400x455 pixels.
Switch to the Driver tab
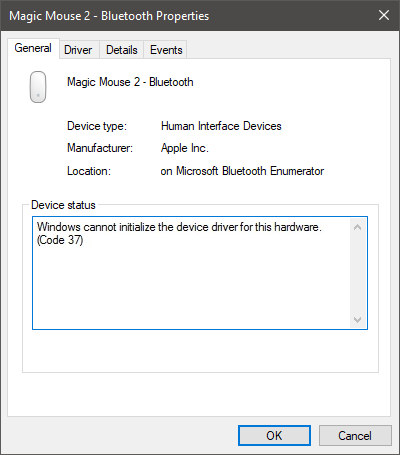[78, 50]
